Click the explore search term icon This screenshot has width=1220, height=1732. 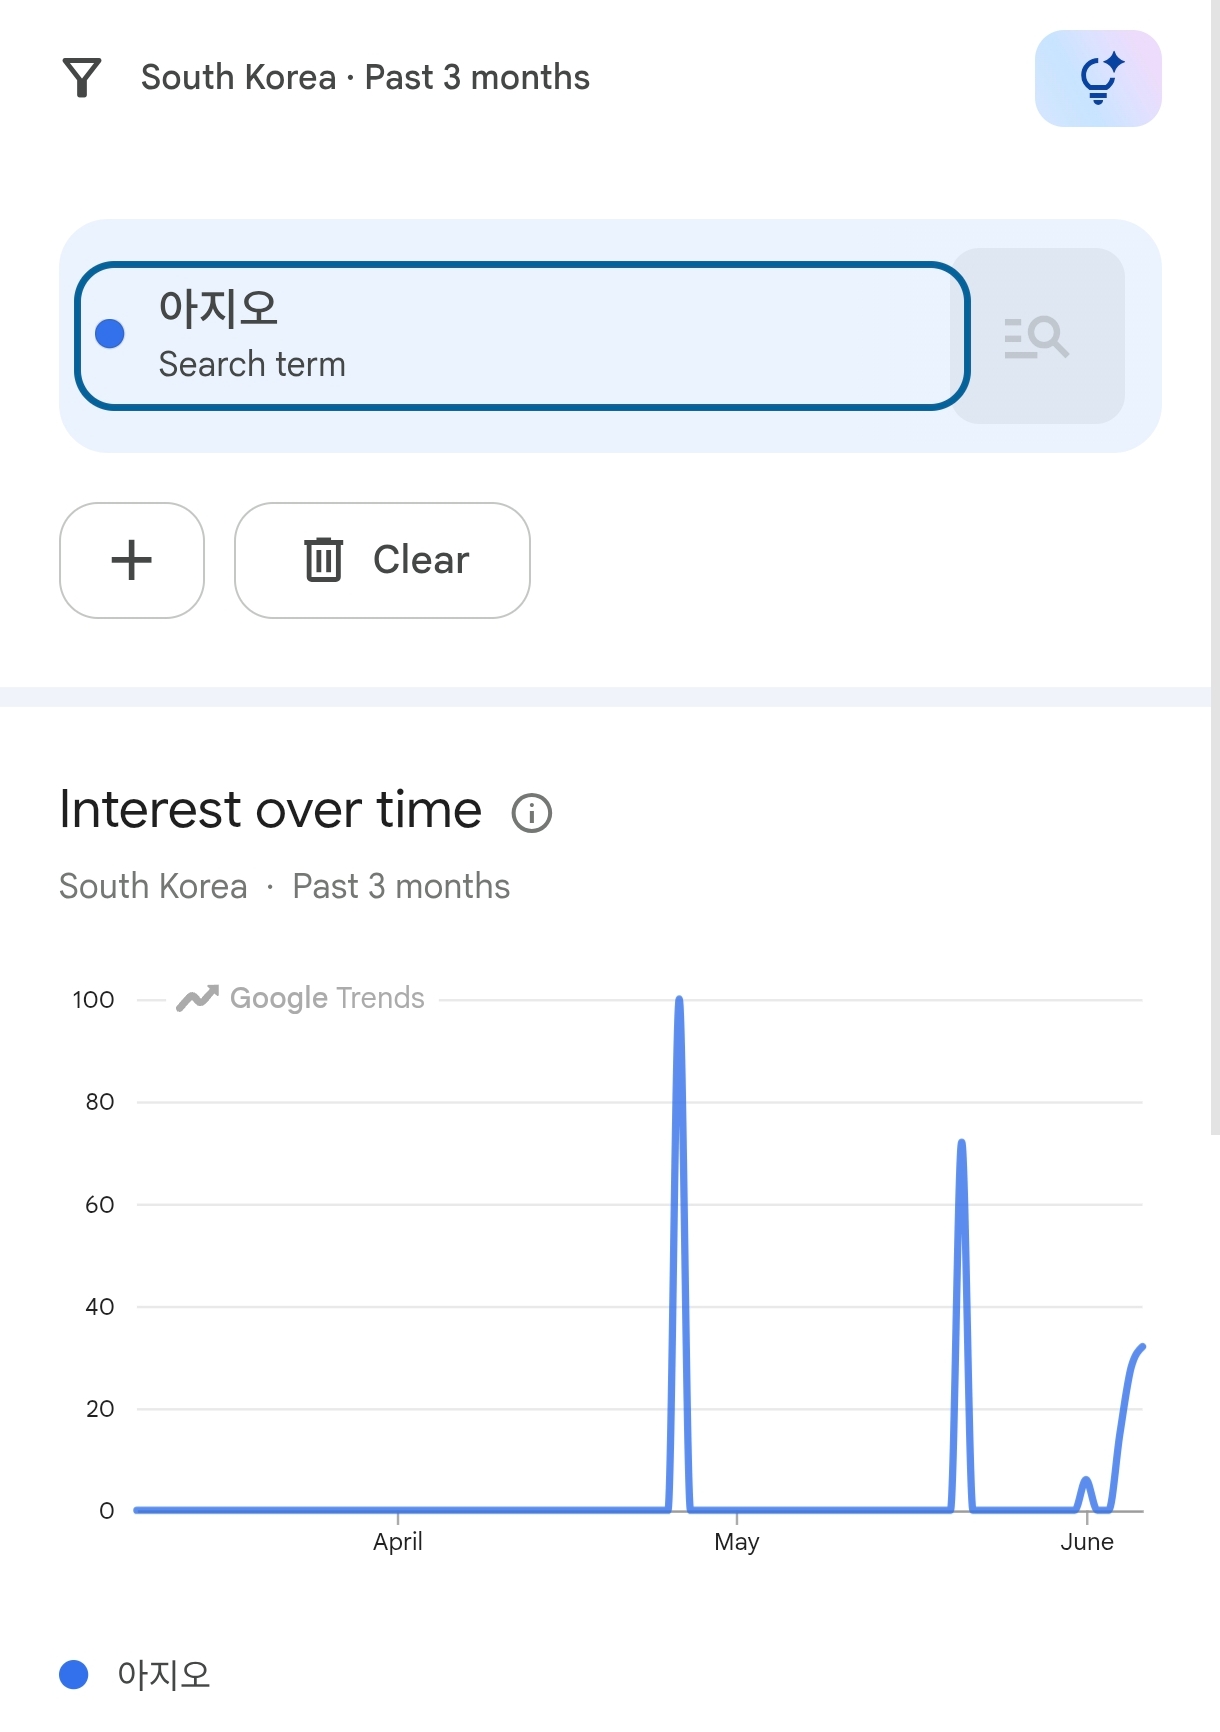coord(1037,337)
